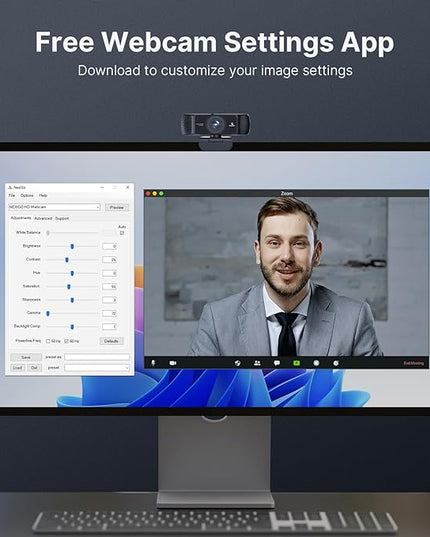
Task: Click the Contrast slider handle
Action: pyautogui.click(x=67, y=260)
